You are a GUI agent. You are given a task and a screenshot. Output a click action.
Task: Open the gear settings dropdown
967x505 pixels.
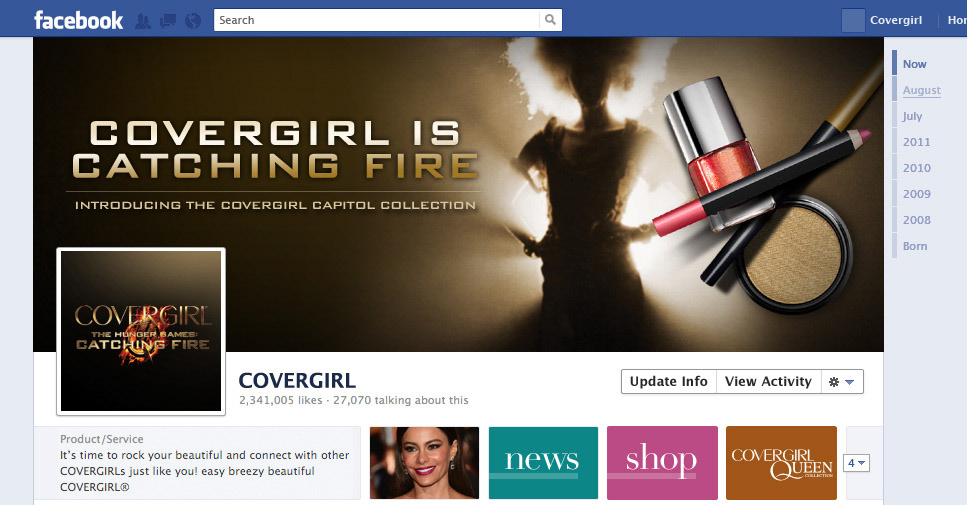842,382
